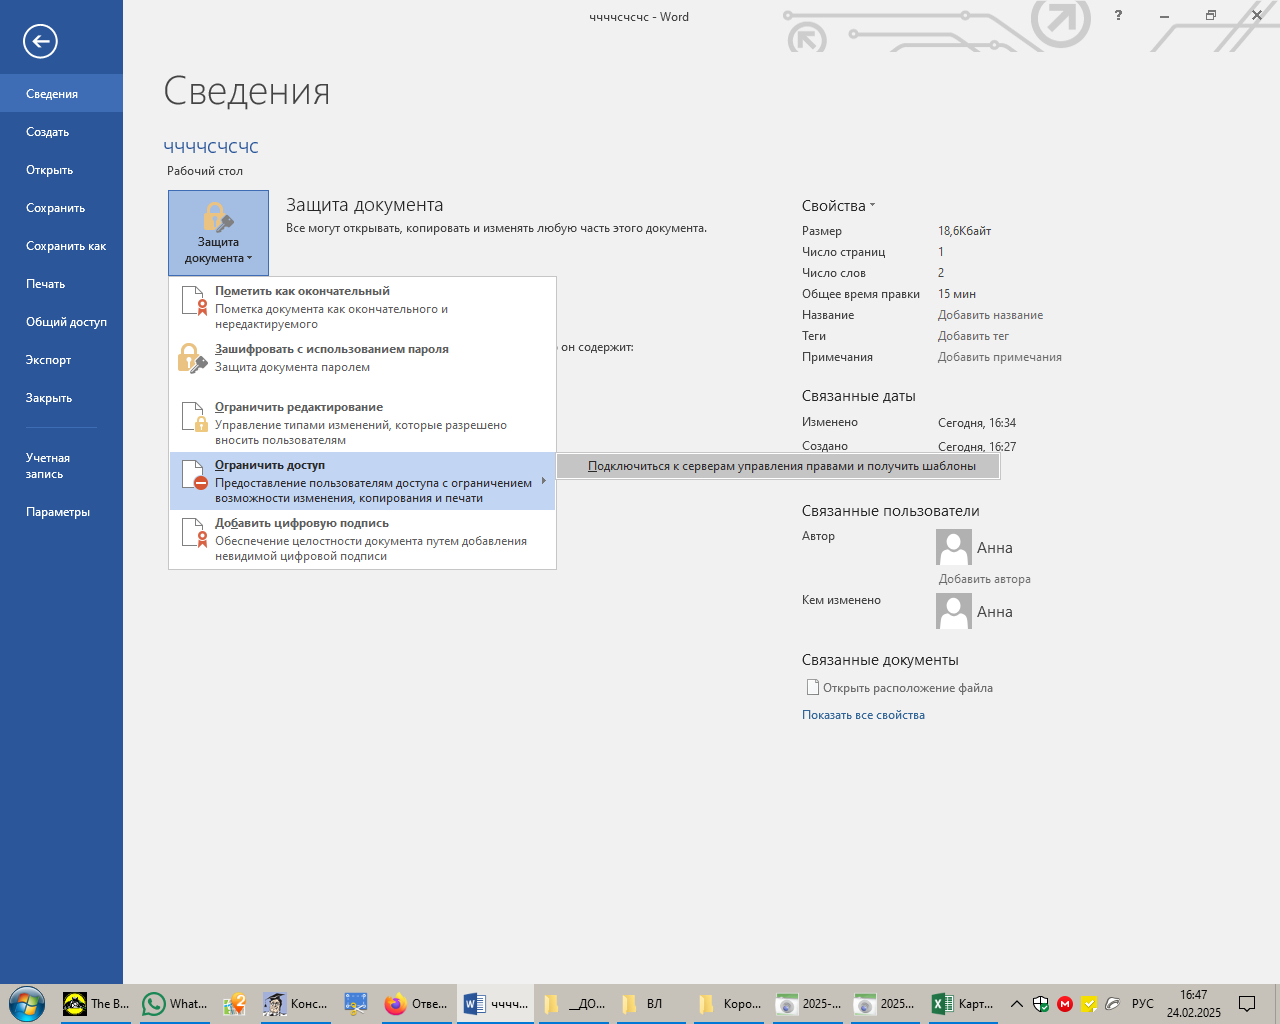Click the red M tray icon
Screen dimensions: 1280x1024
[1065, 1004]
